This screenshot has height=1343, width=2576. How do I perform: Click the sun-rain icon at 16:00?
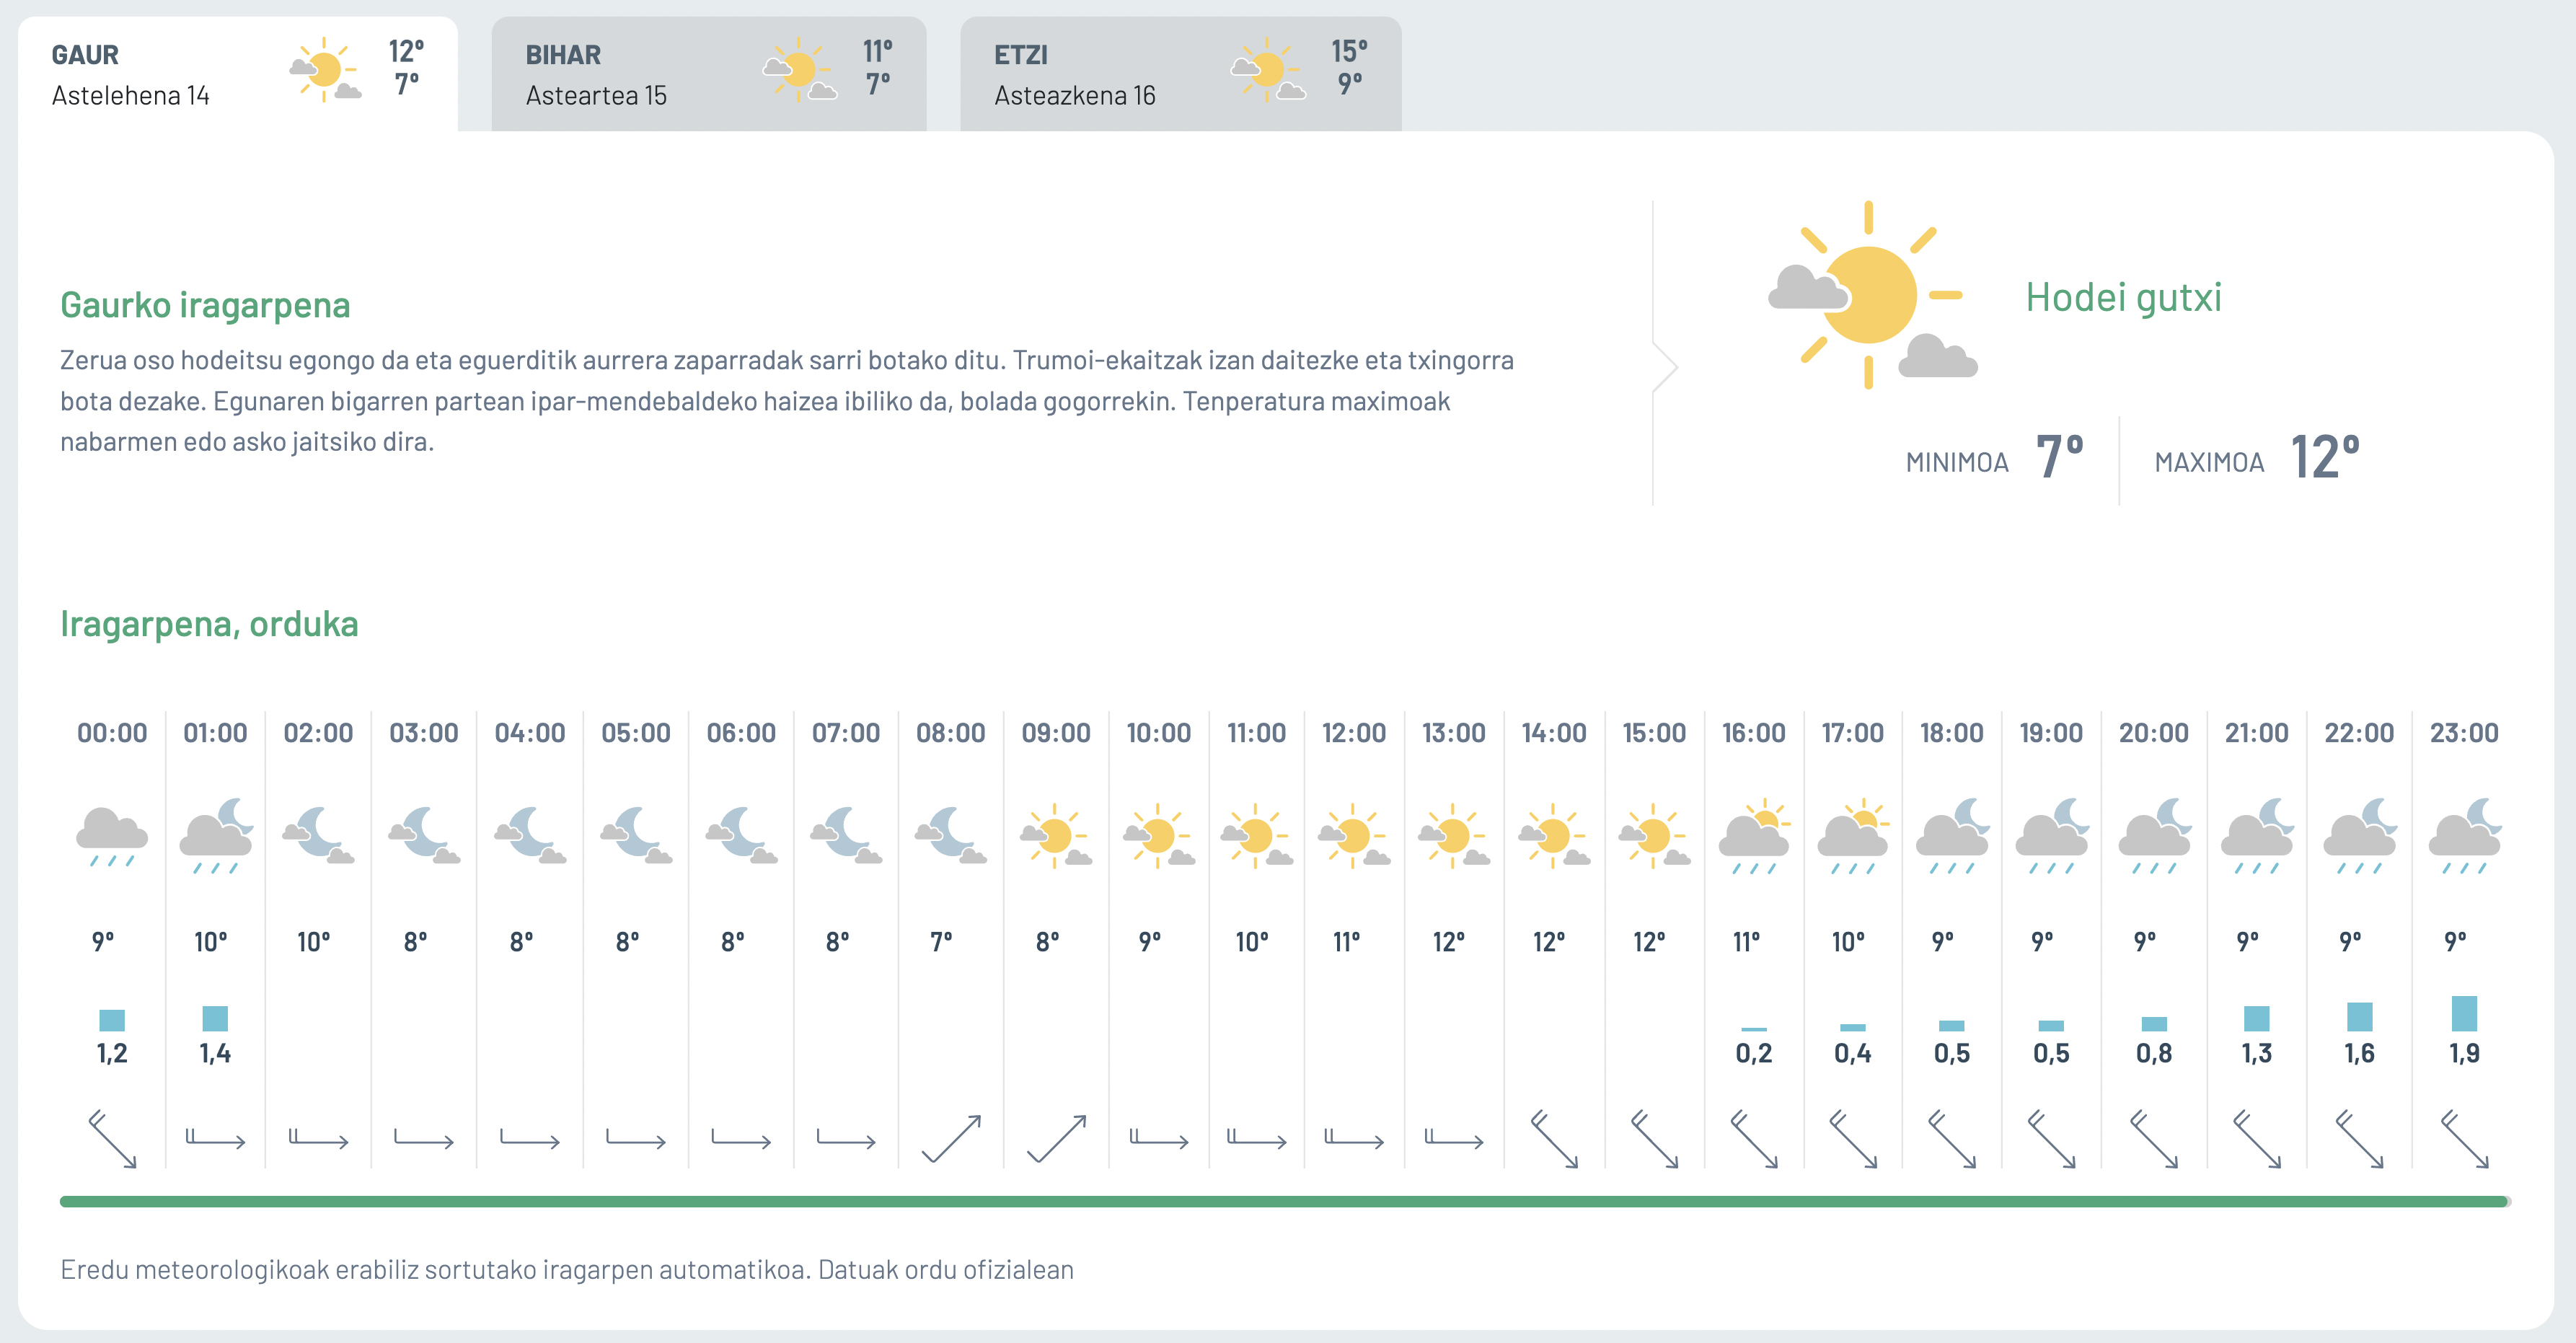pyautogui.click(x=1754, y=836)
